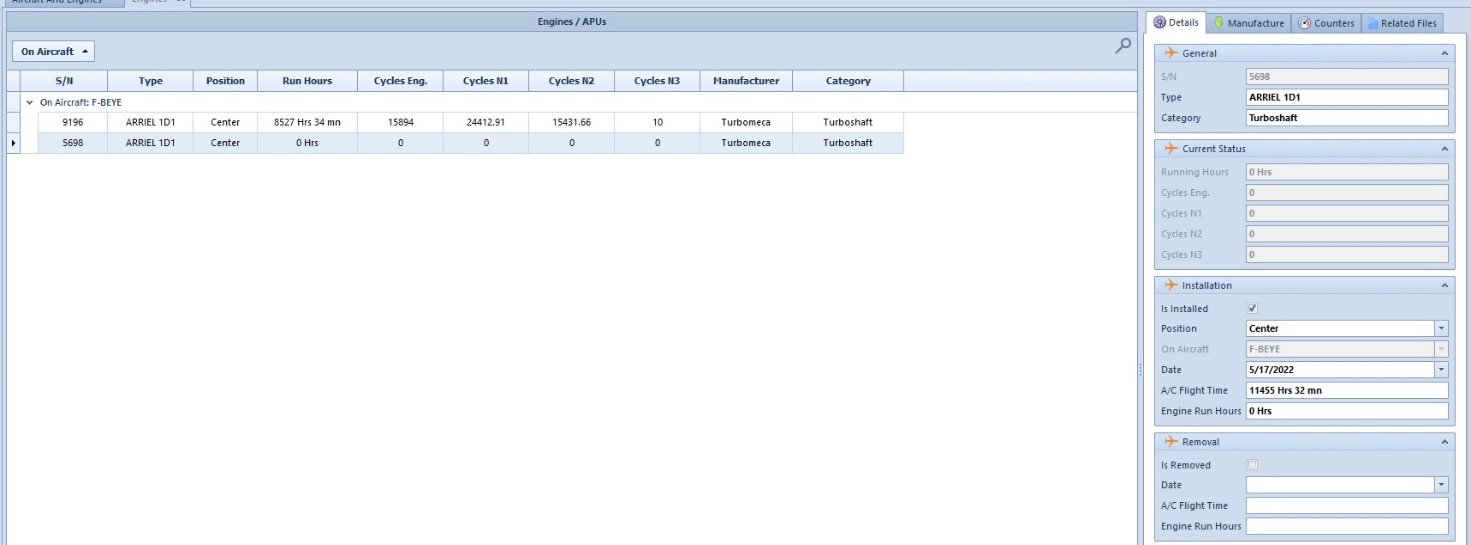Sort by the Cycles N2 column header
1471x545 pixels.
571,81
